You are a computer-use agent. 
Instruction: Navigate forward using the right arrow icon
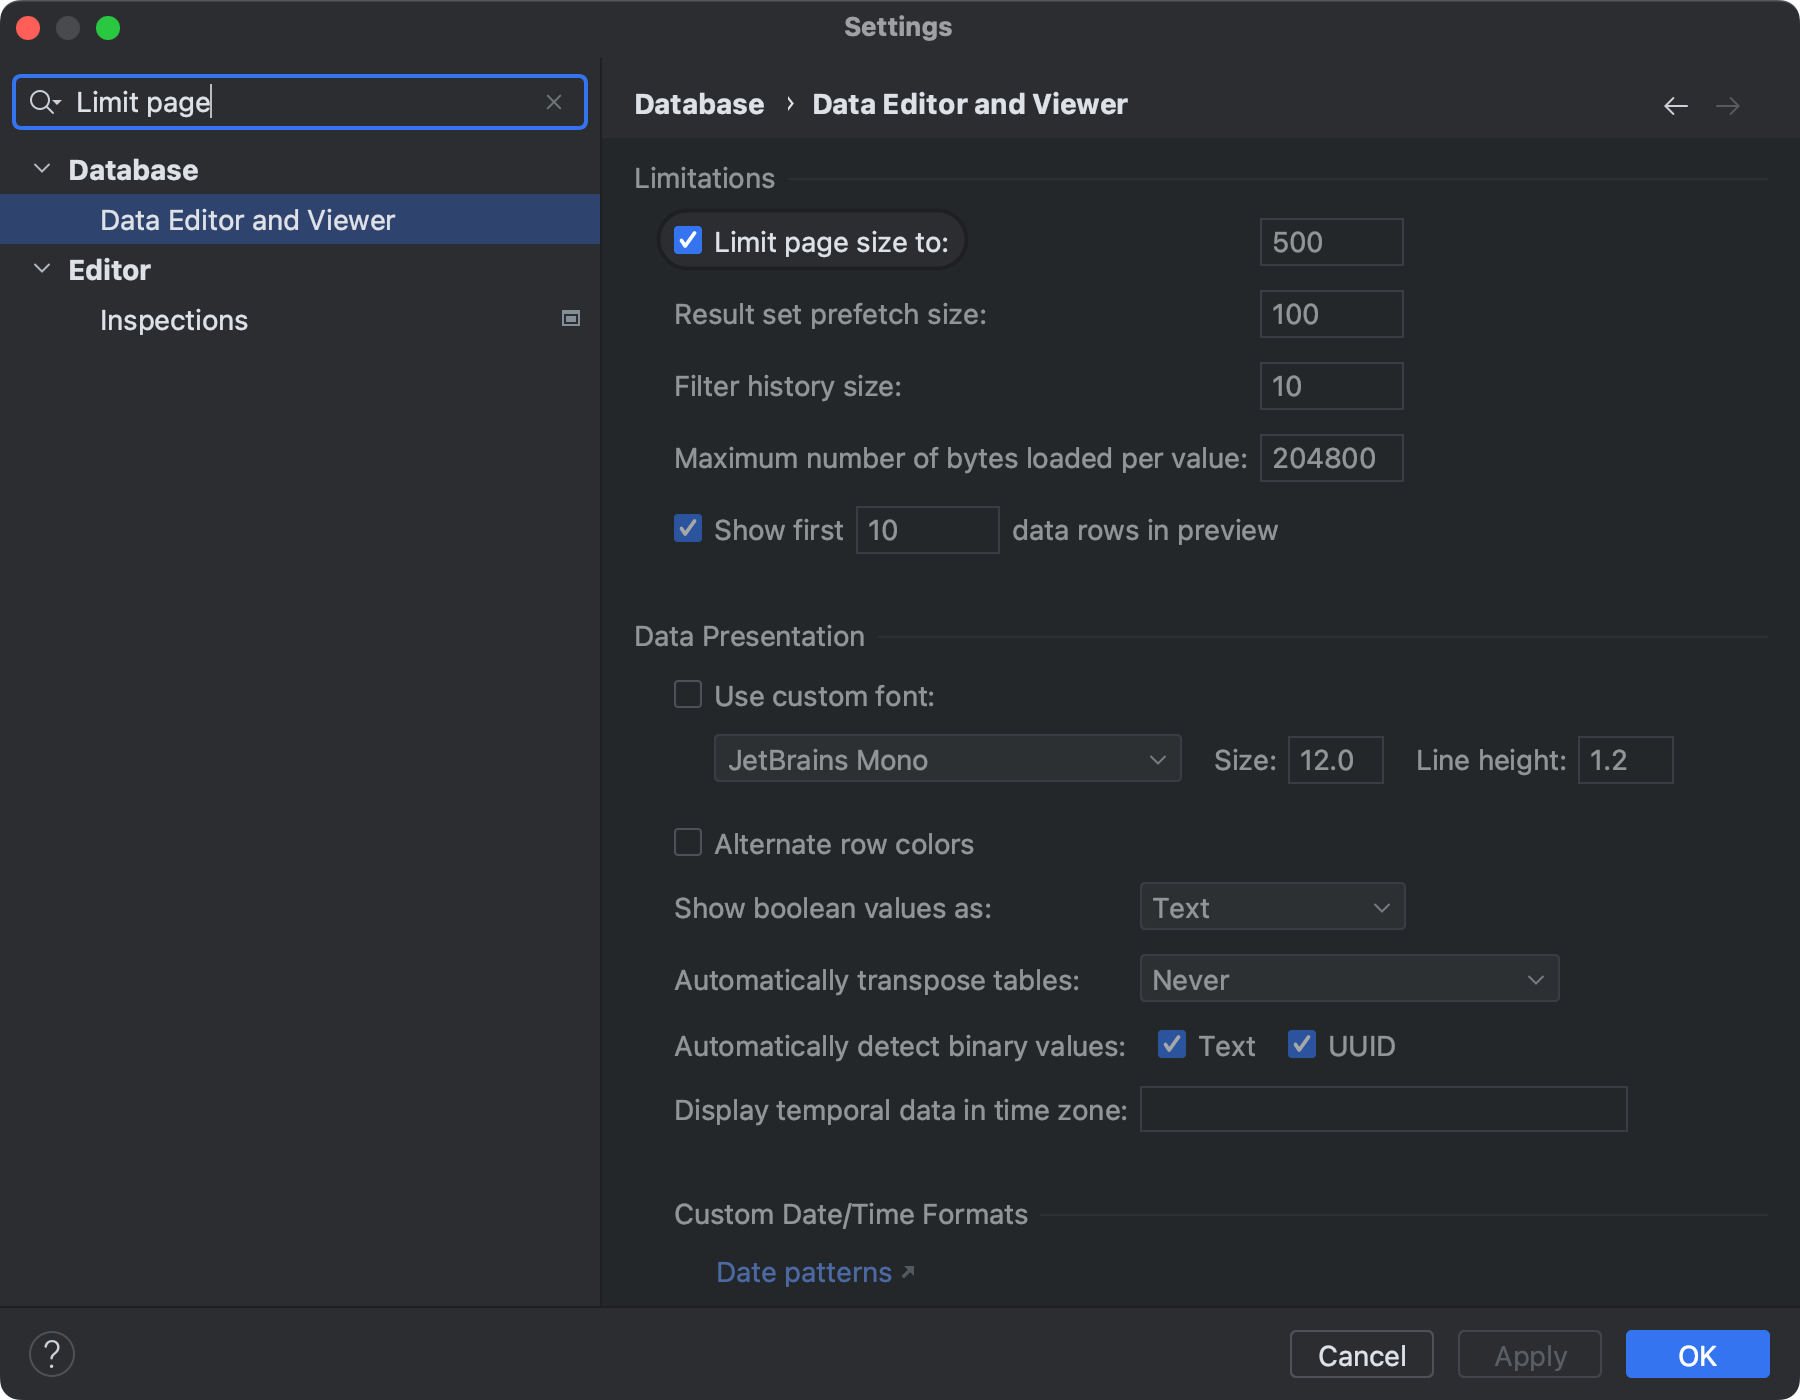[1729, 105]
